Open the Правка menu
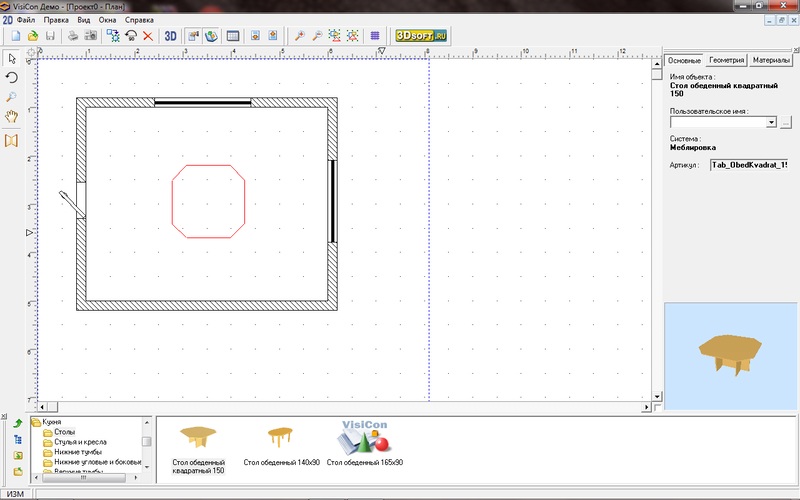This screenshot has width=800, height=500. pos(56,20)
